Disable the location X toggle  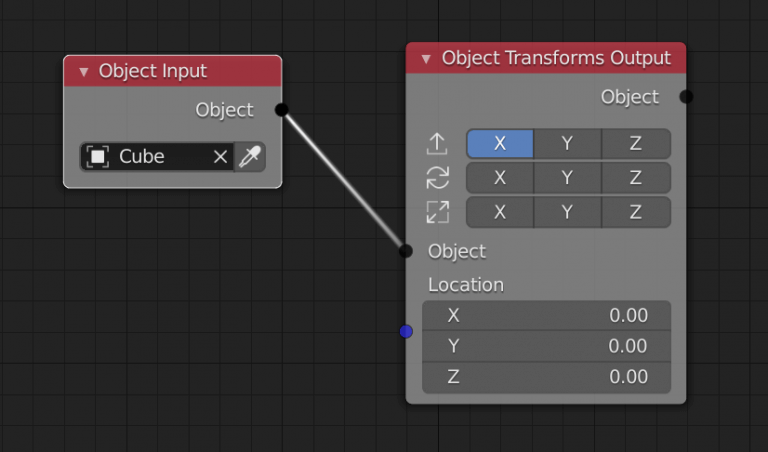[500, 144]
